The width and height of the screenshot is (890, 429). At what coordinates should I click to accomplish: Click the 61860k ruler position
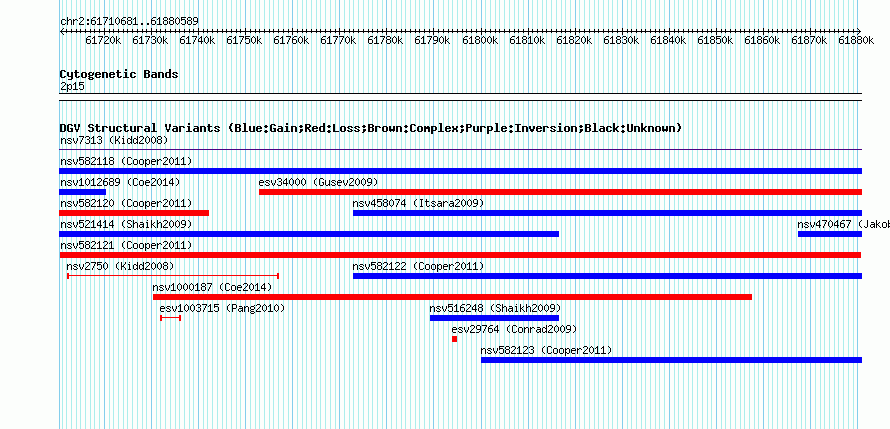[762, 40]
